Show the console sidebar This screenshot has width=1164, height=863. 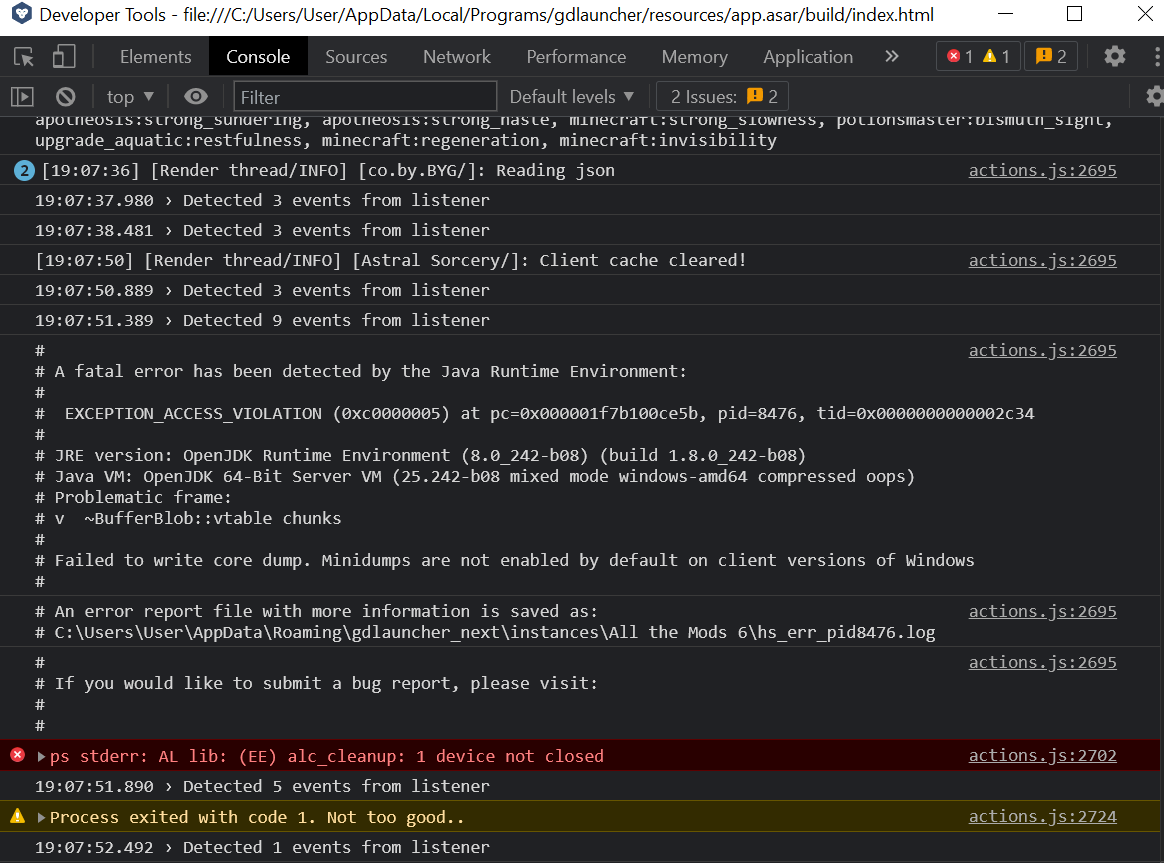[22, 96]
